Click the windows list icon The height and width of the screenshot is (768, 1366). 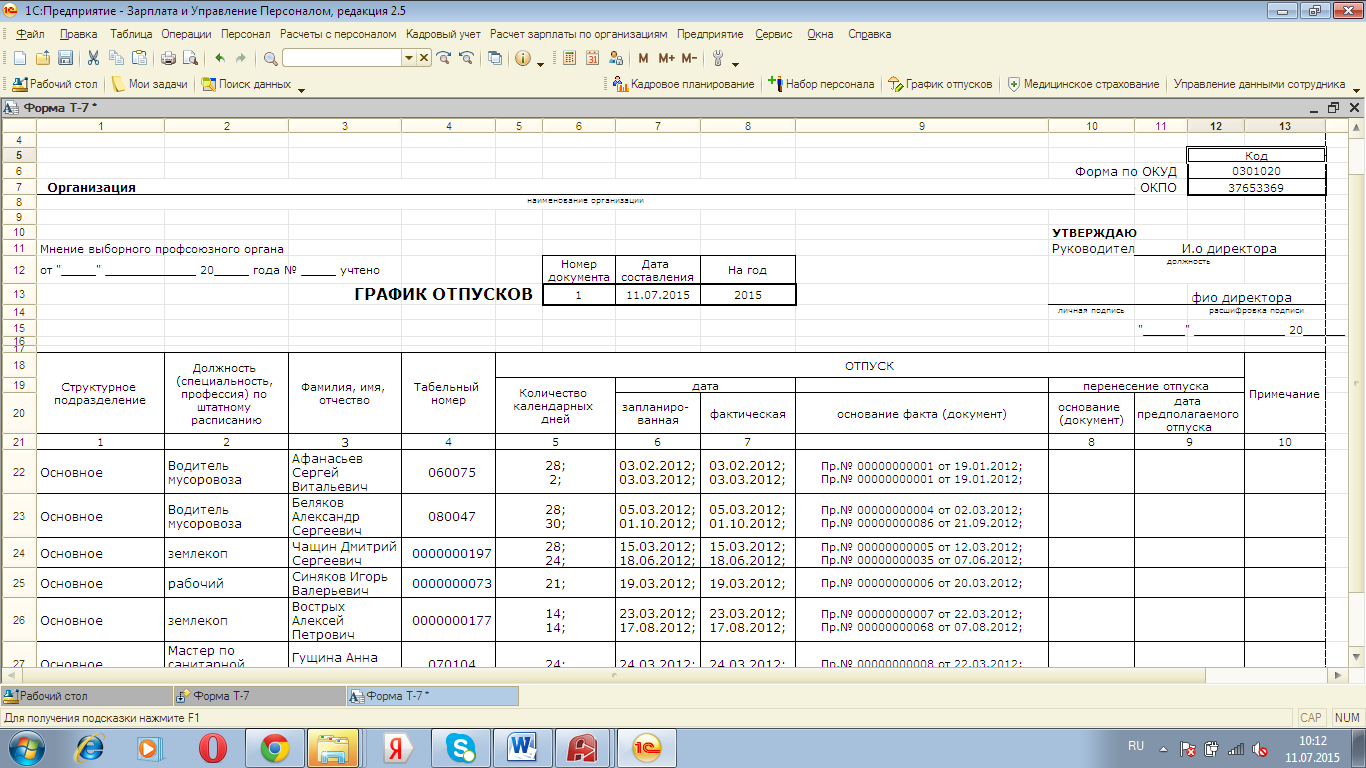click(495, 58)
